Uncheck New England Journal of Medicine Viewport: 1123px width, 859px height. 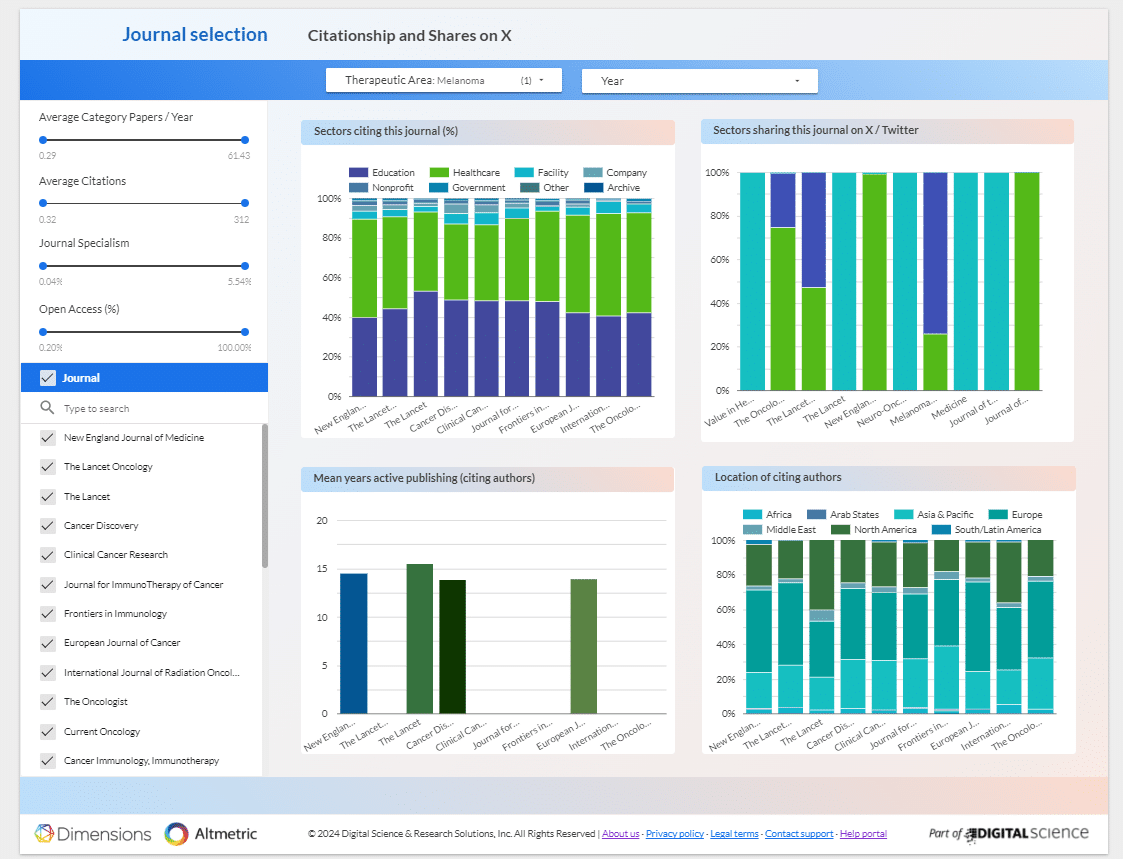click(47, 438)
